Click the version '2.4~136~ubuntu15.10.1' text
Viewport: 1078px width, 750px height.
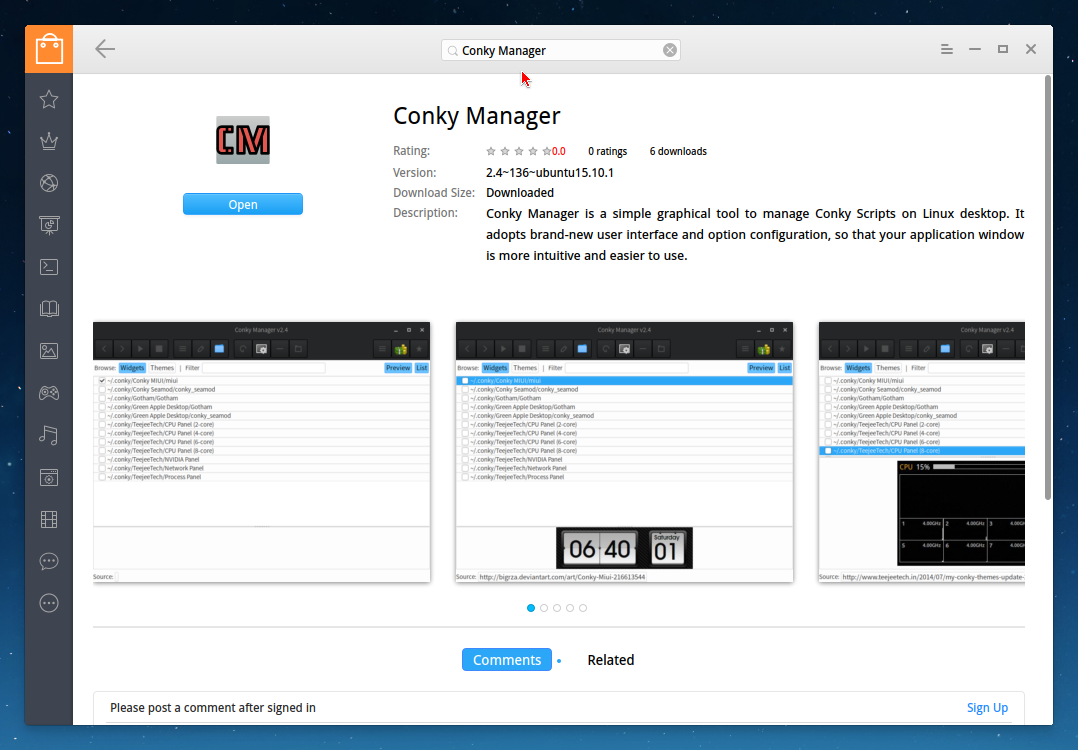(x=550, y=173)
